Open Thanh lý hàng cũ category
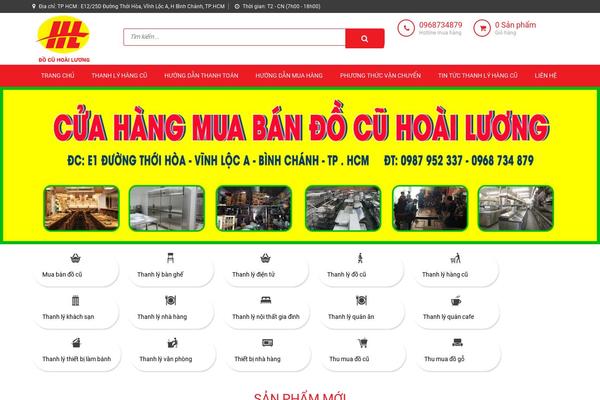600x400 pixels. click(x=445, y=274)
